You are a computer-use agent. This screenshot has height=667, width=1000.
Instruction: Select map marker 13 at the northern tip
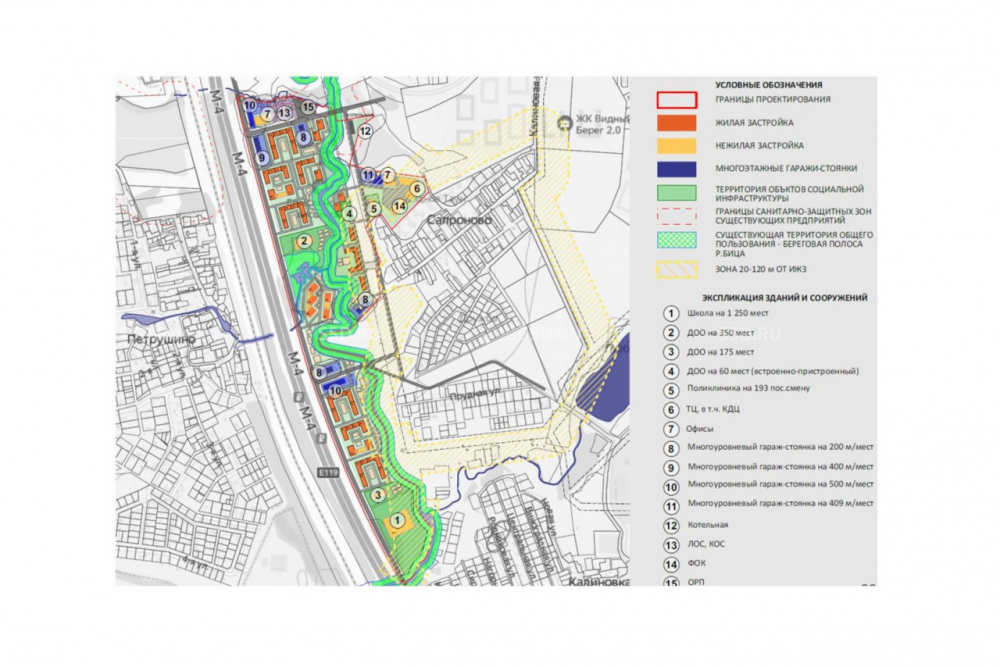tap(284, 113)
